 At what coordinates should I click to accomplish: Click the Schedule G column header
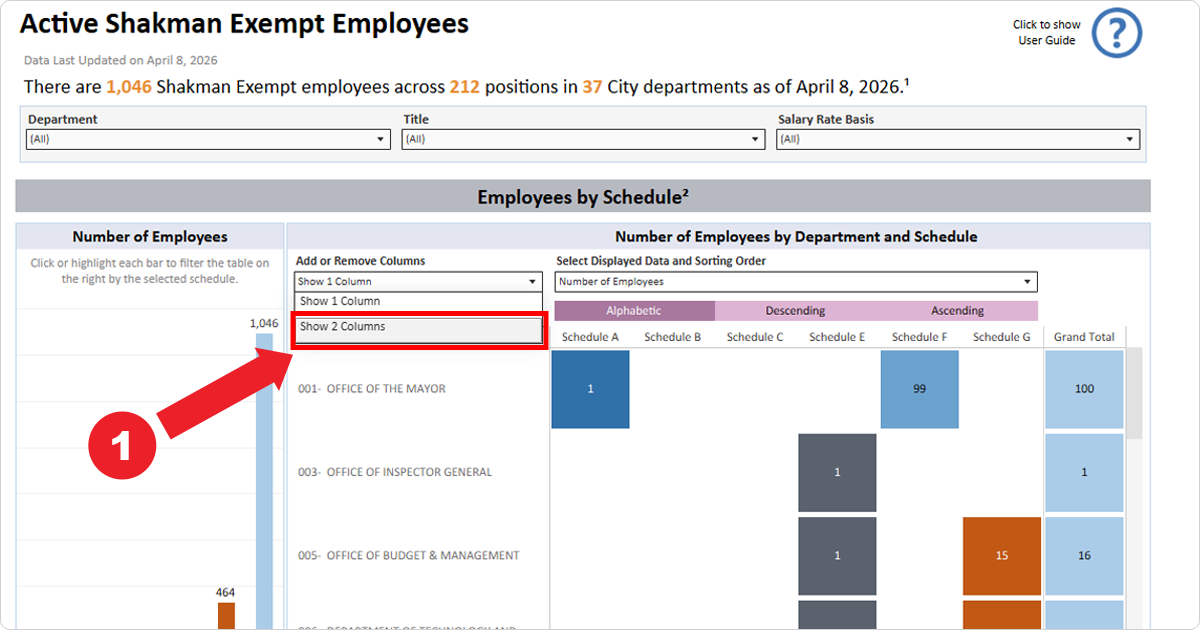pos(1001,337)
